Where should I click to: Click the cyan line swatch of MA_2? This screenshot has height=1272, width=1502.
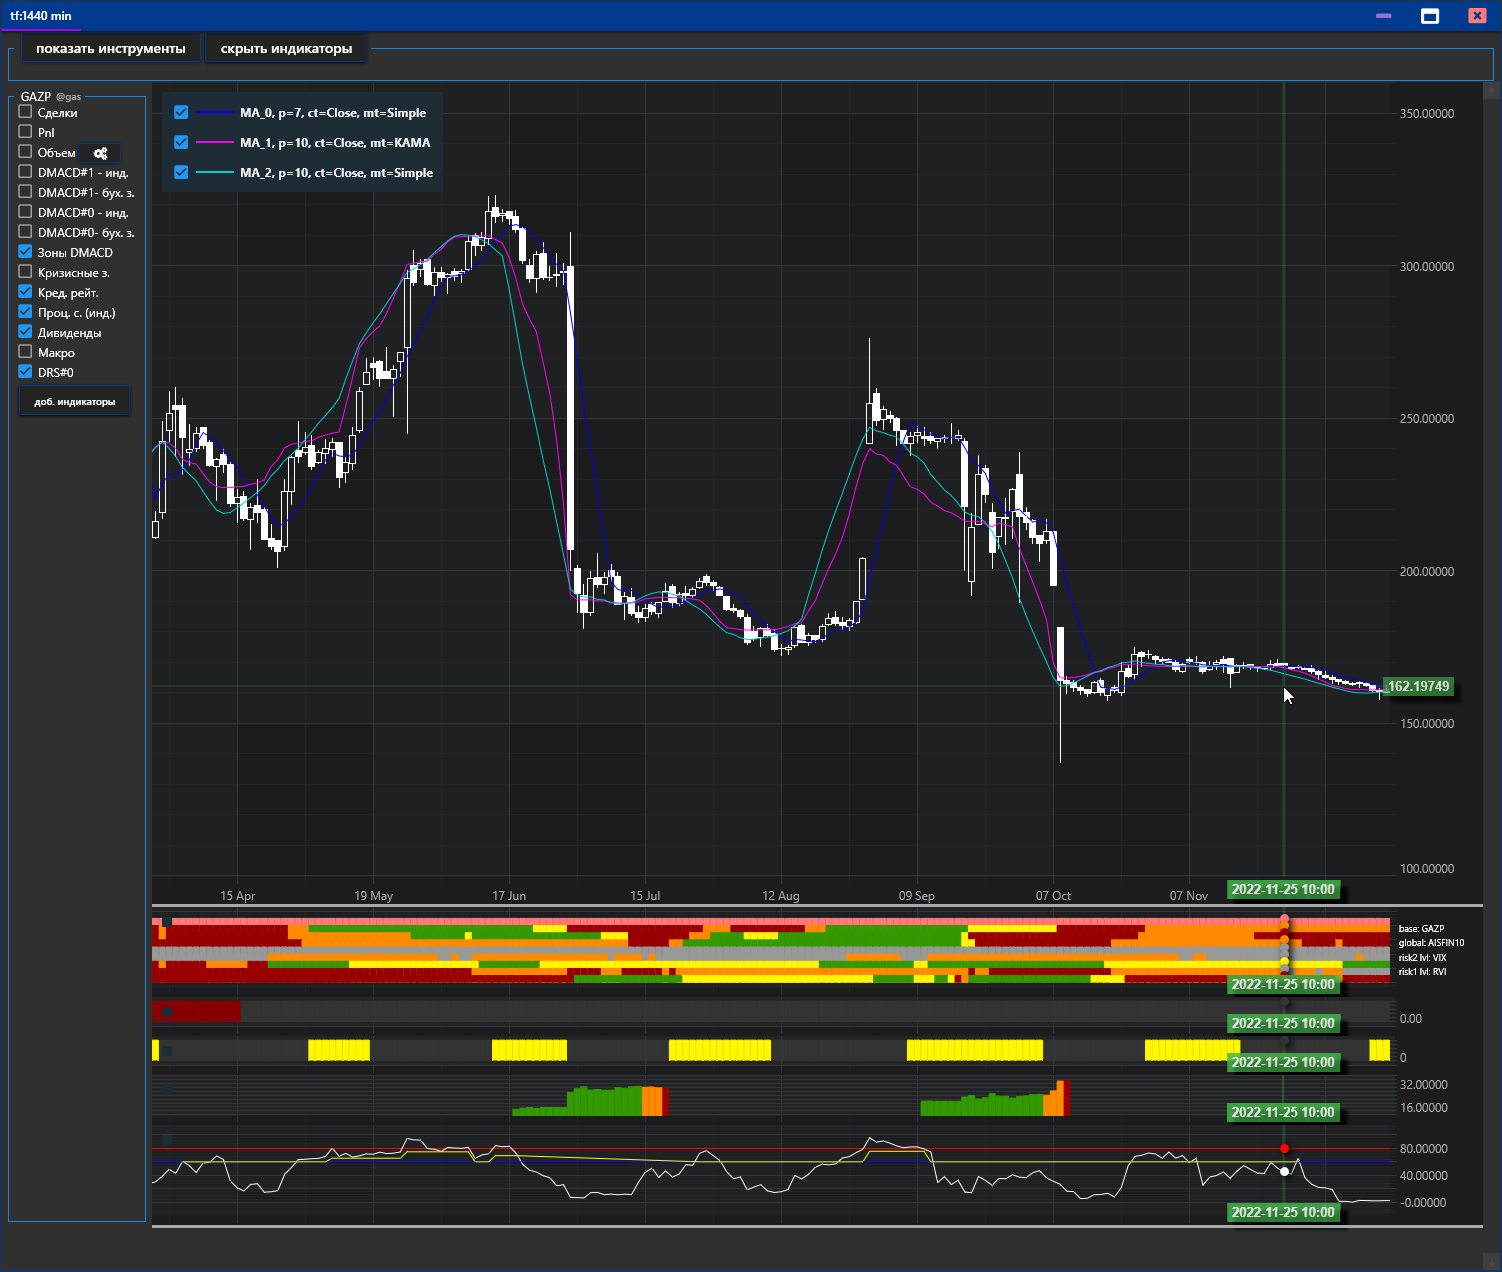pos(214,173)
